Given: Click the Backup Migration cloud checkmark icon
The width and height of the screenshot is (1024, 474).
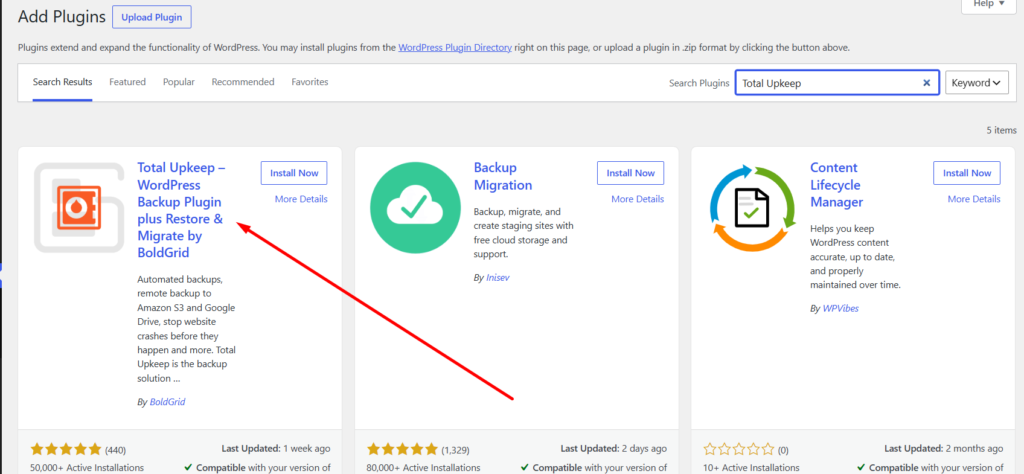Looking at the screenshot, I should coord(415,208).
